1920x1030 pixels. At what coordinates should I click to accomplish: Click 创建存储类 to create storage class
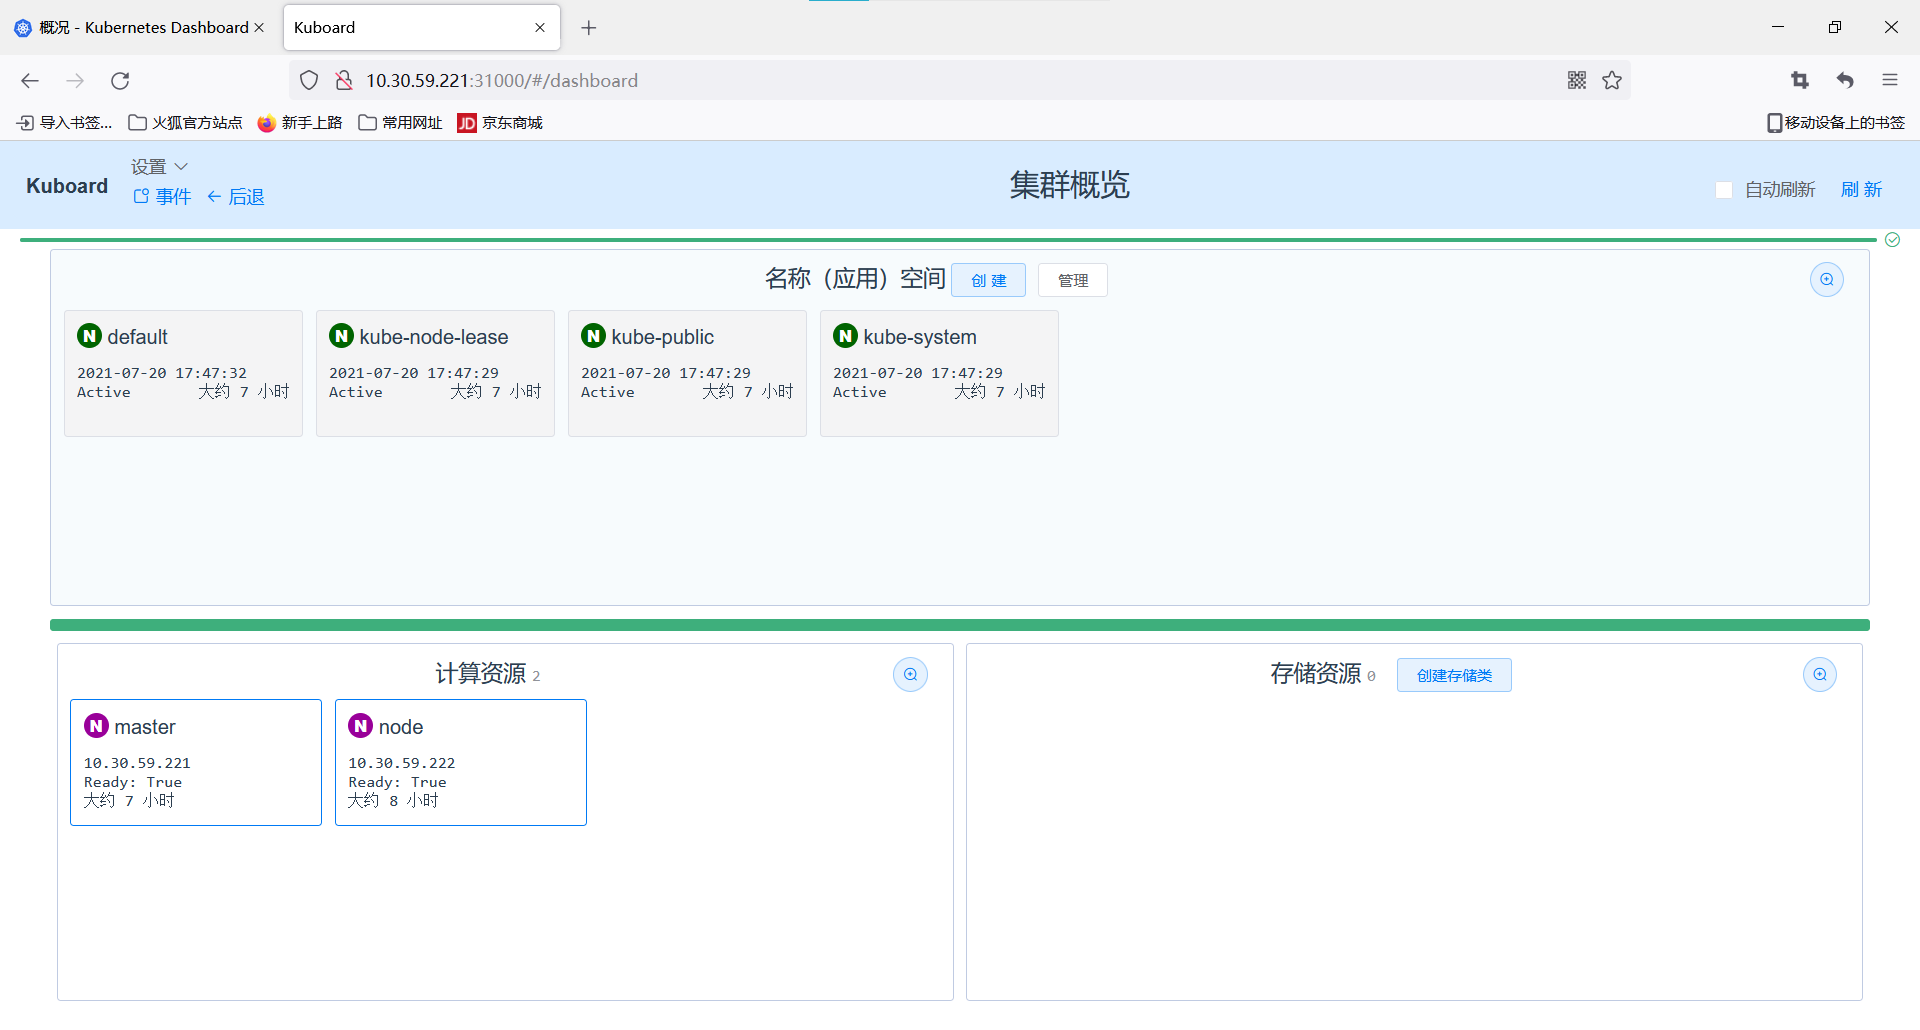tap(1454, 676)
